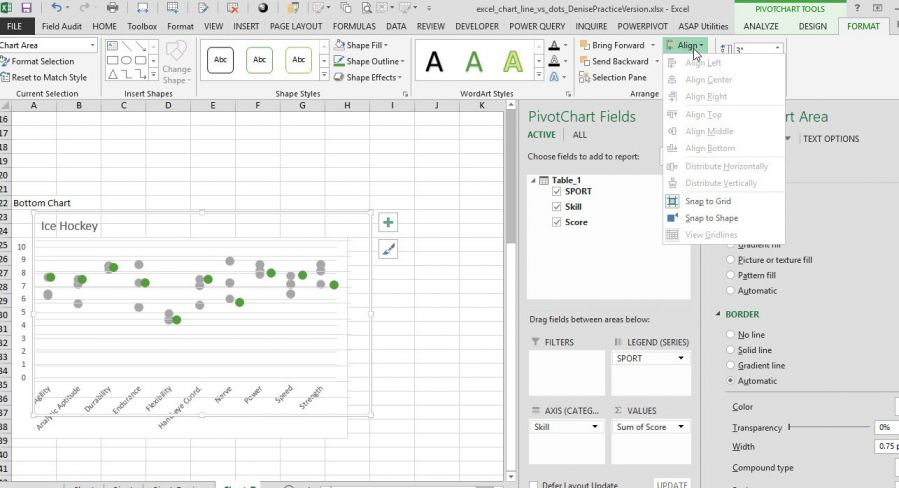Click the Bring Forward button
This screenshot has height=488, width=899.
612,45
